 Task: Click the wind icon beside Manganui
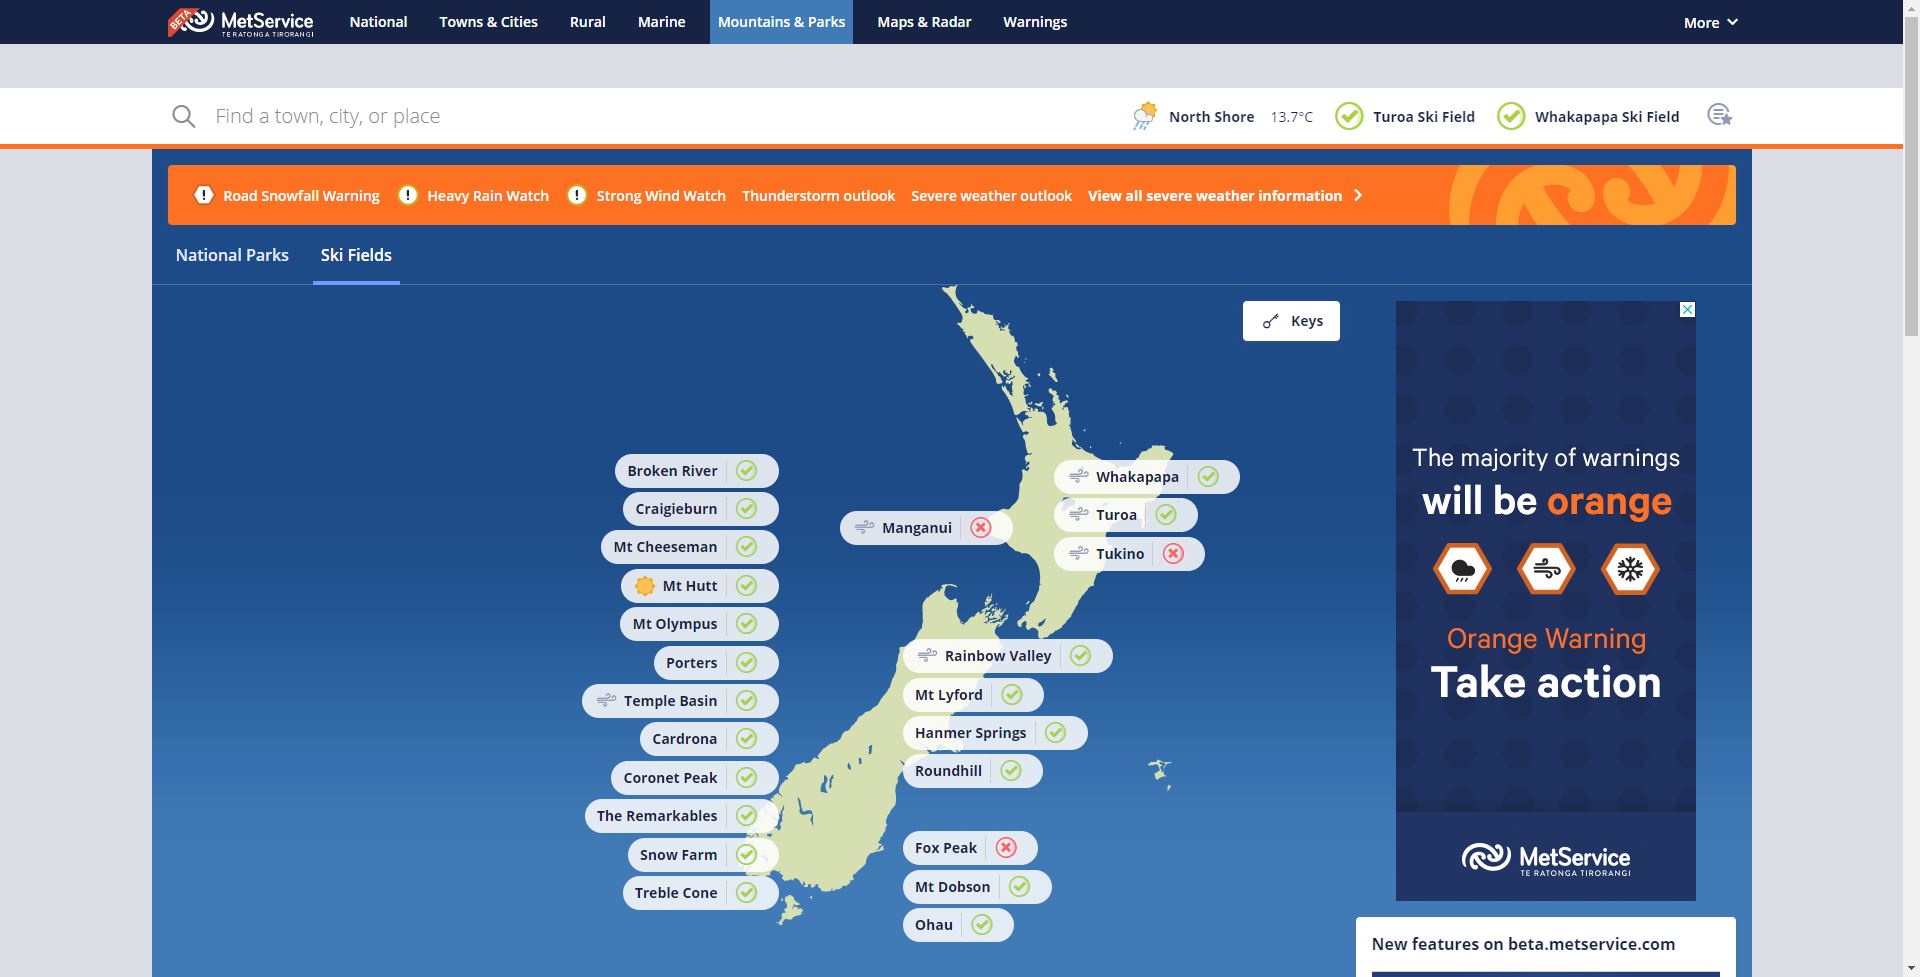(x=862, y=527)
